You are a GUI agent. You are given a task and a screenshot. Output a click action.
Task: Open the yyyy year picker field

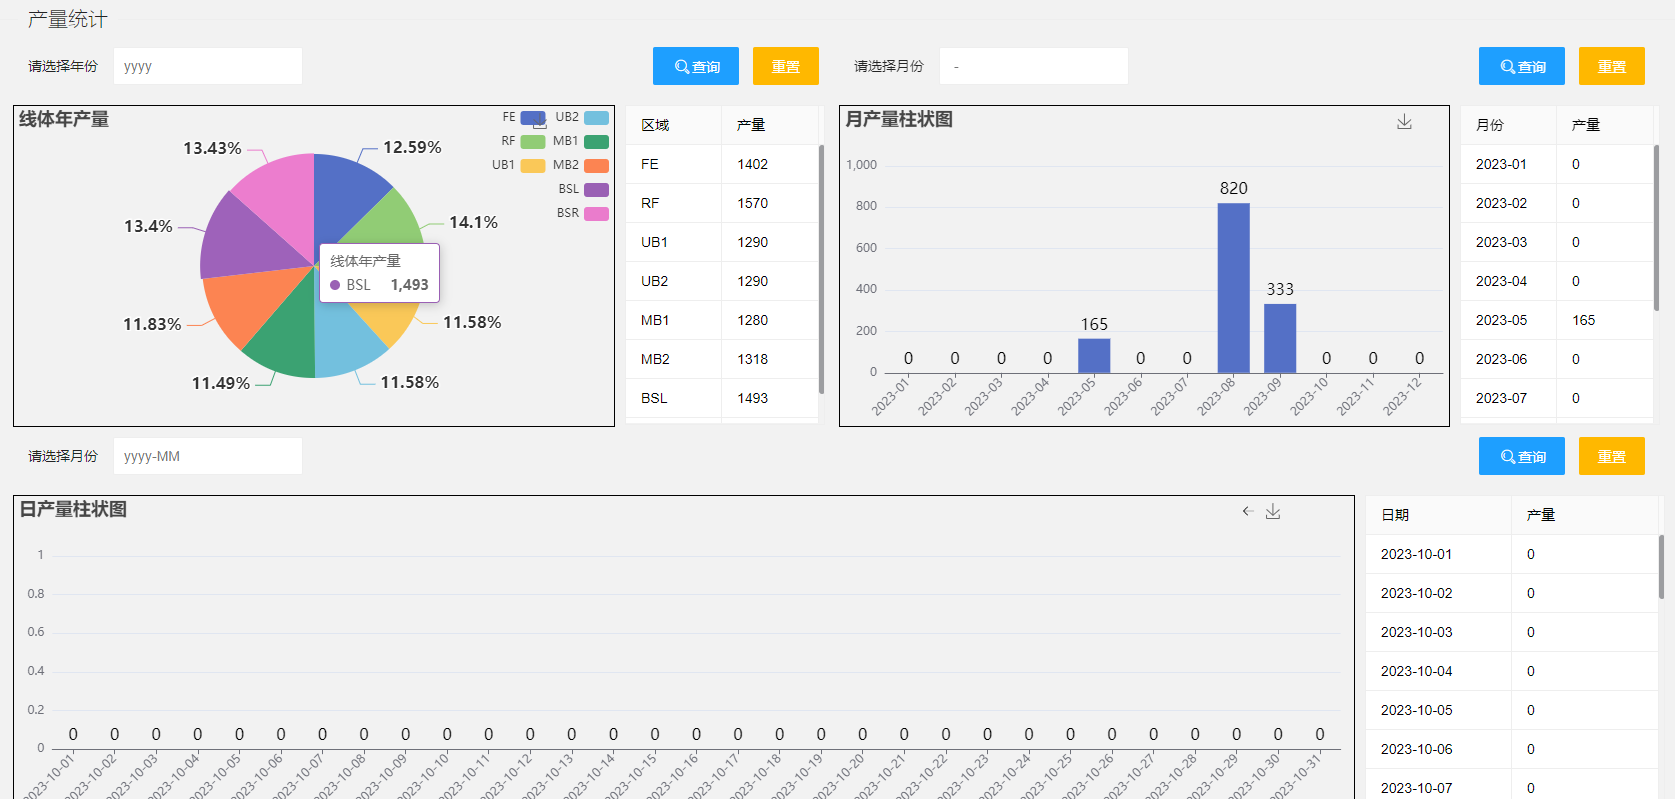tap(208, 66)
